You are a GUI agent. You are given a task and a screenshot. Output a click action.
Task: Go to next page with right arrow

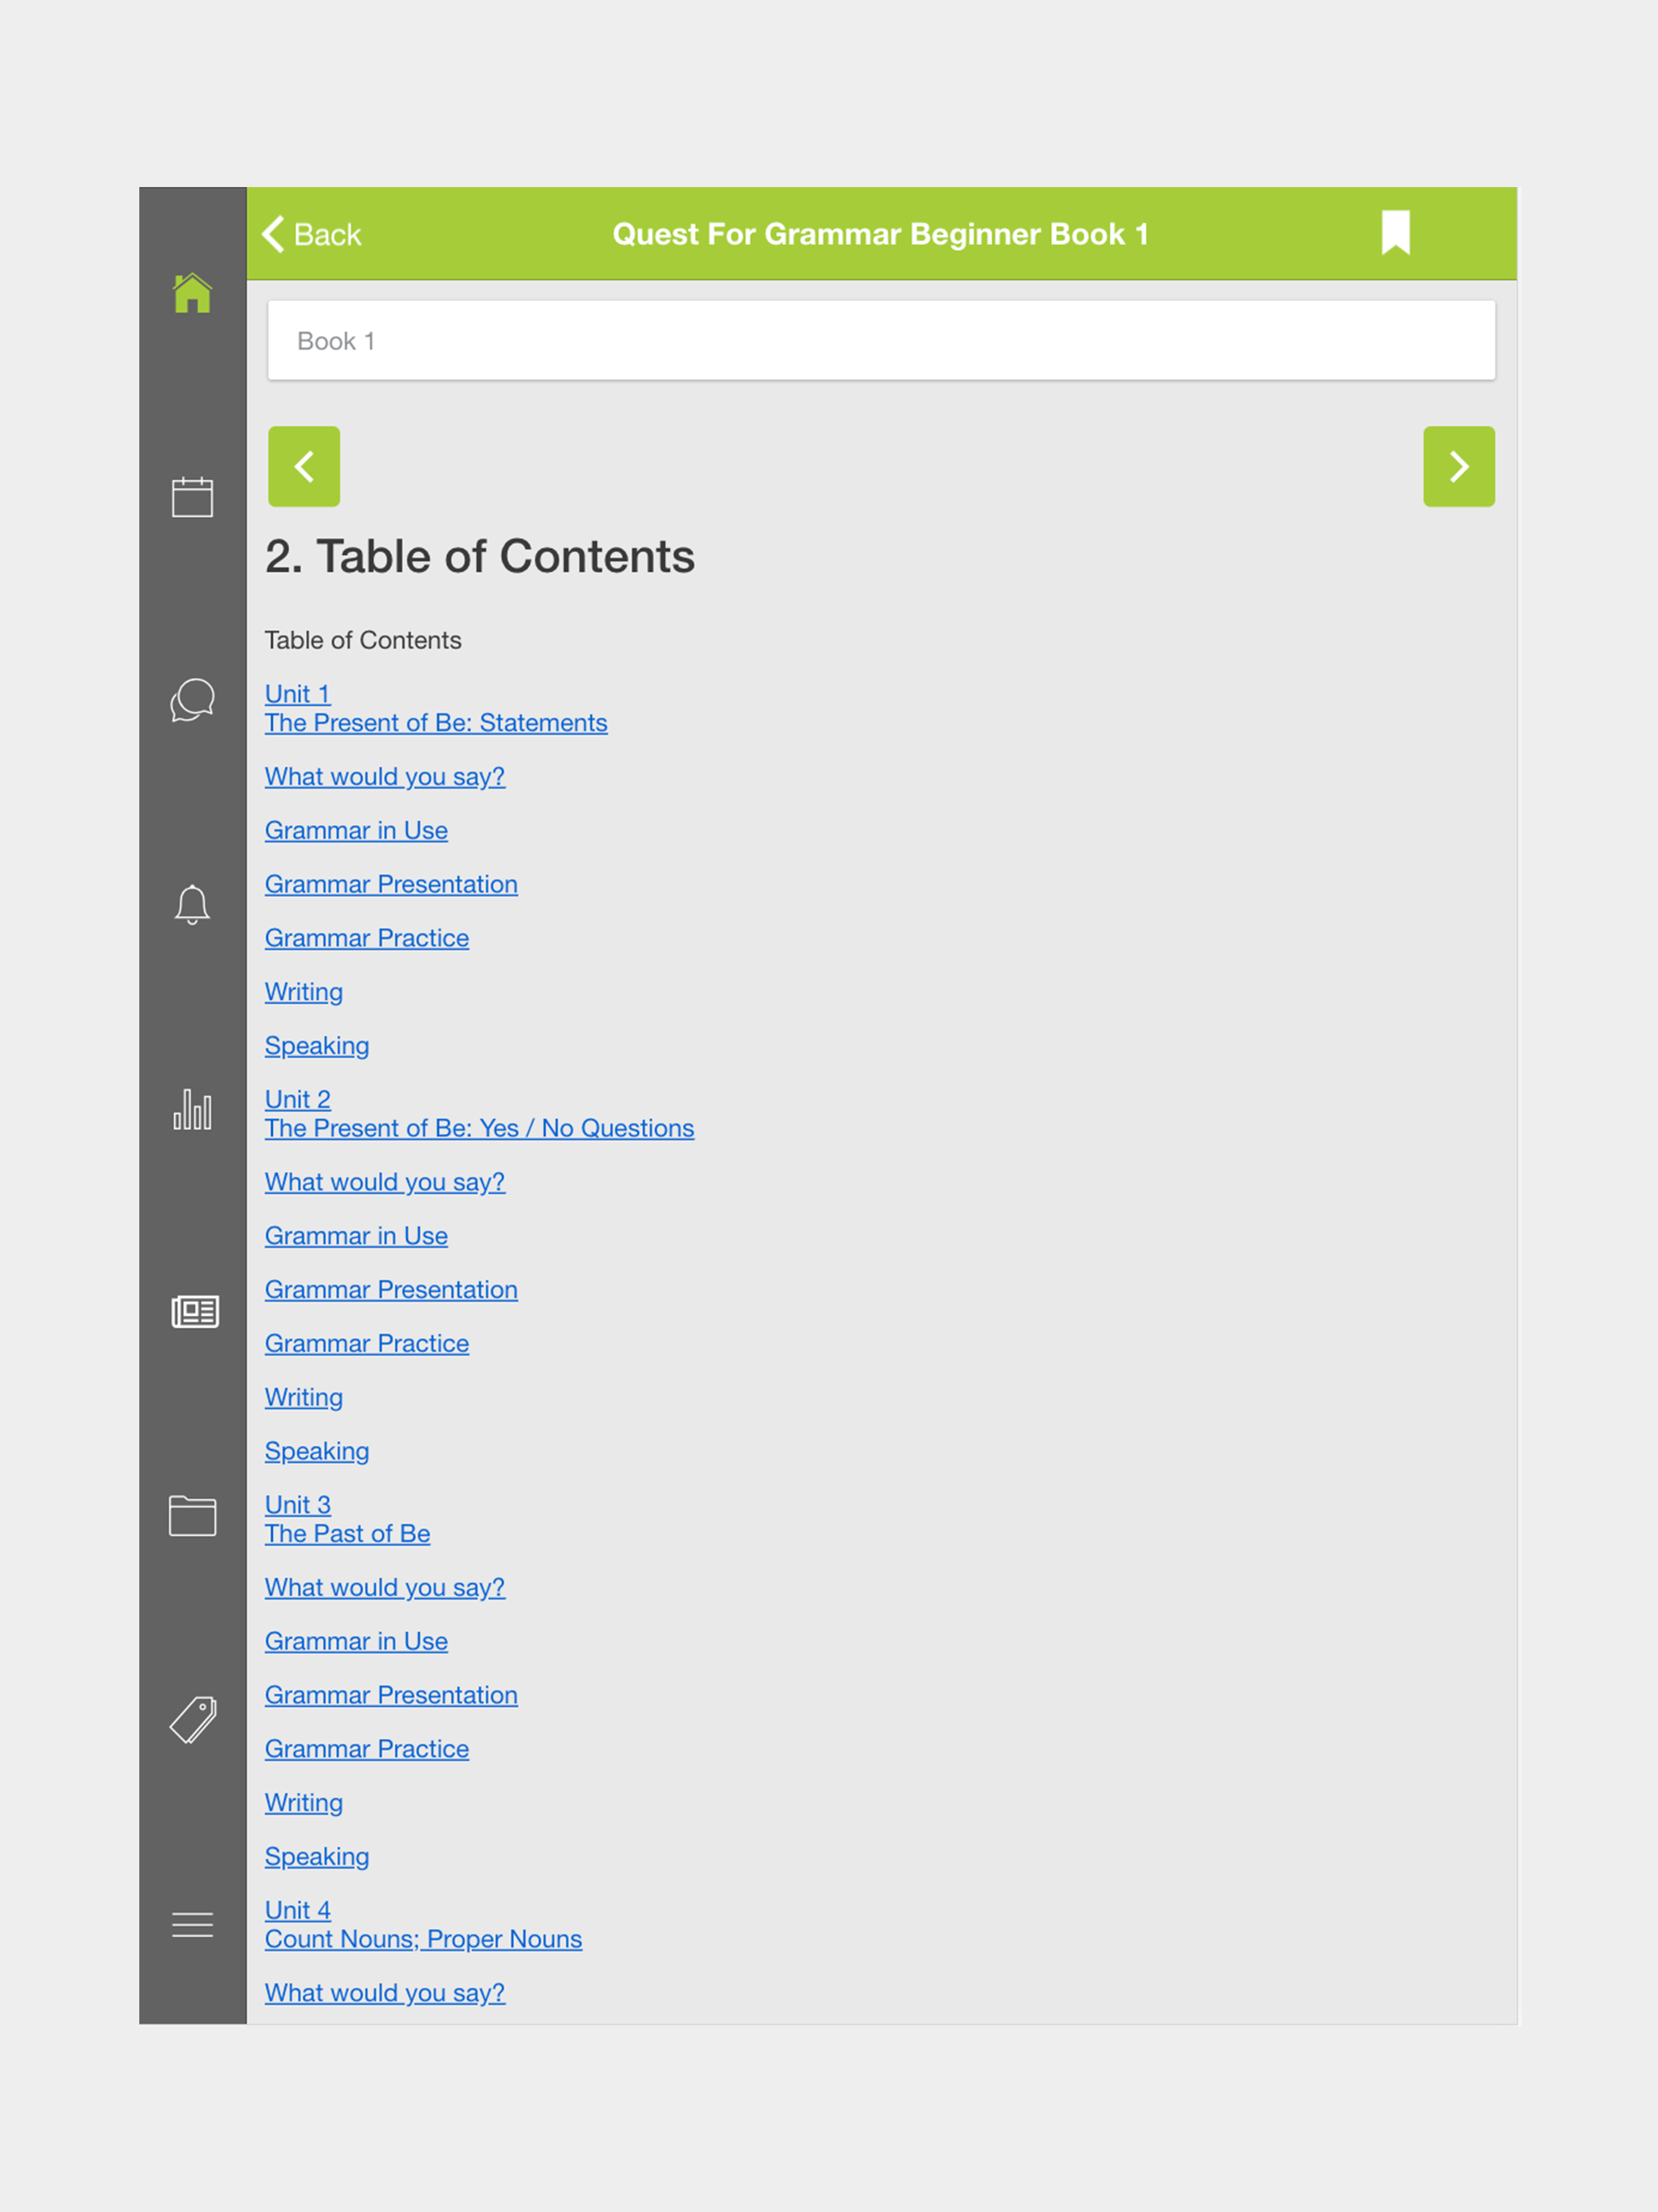pyautogui.click(x=1459, y=467)
